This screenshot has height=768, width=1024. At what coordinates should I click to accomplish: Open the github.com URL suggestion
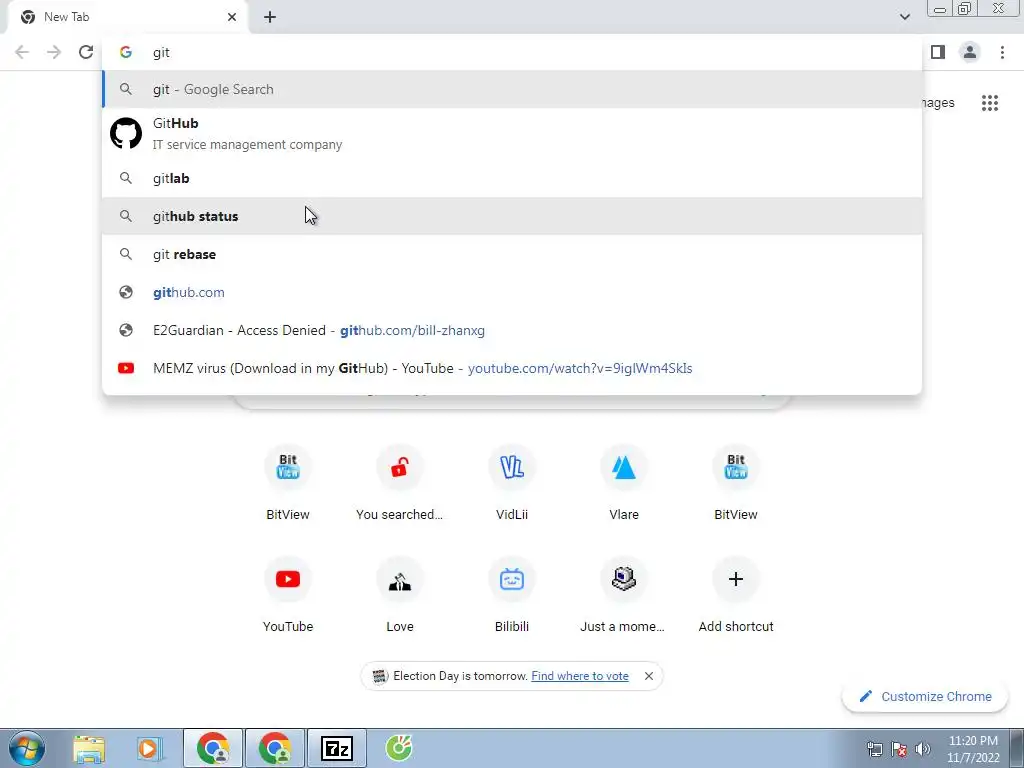coord(512,292)
